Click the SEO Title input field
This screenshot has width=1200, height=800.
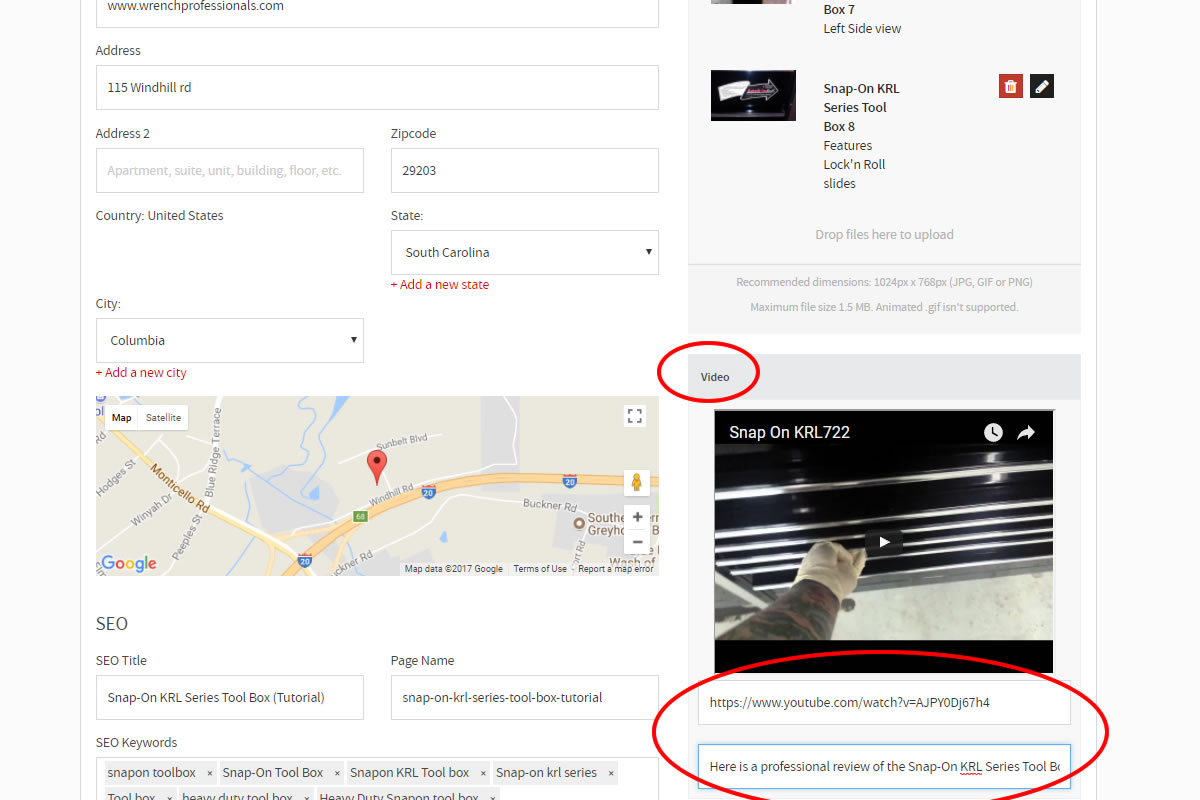click(x=230, y=697)
